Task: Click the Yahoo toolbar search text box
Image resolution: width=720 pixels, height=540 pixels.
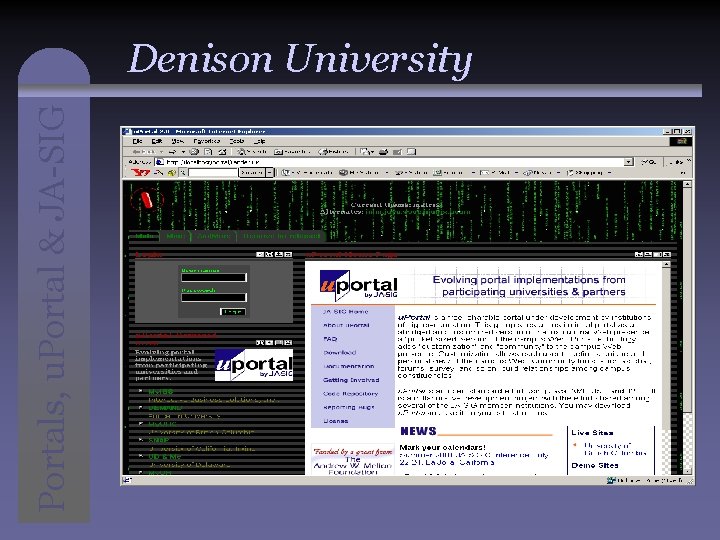Action: 212,173
